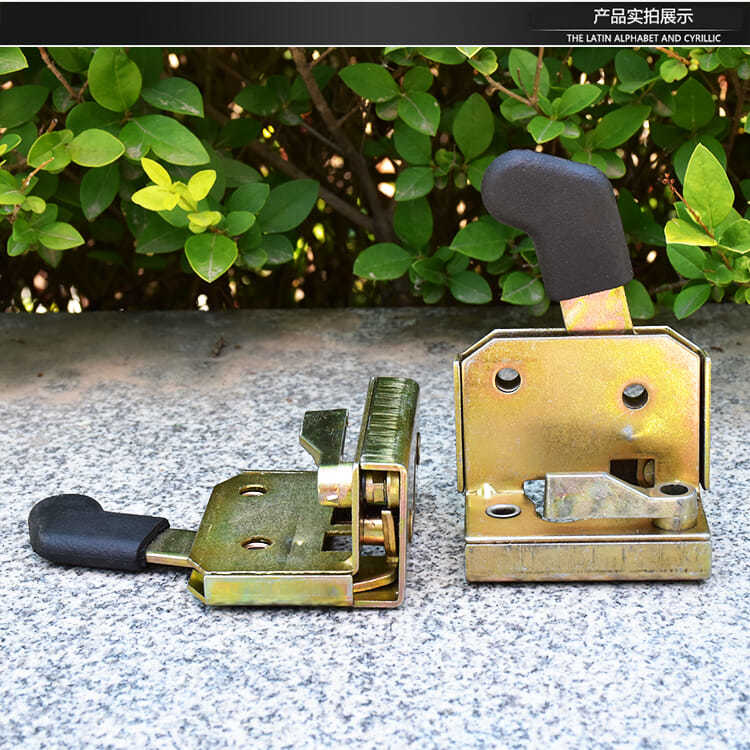Screen dimensions: 750x750
Task: Click the bolt nut on the left latch
Action: click(x=376, y=490)
